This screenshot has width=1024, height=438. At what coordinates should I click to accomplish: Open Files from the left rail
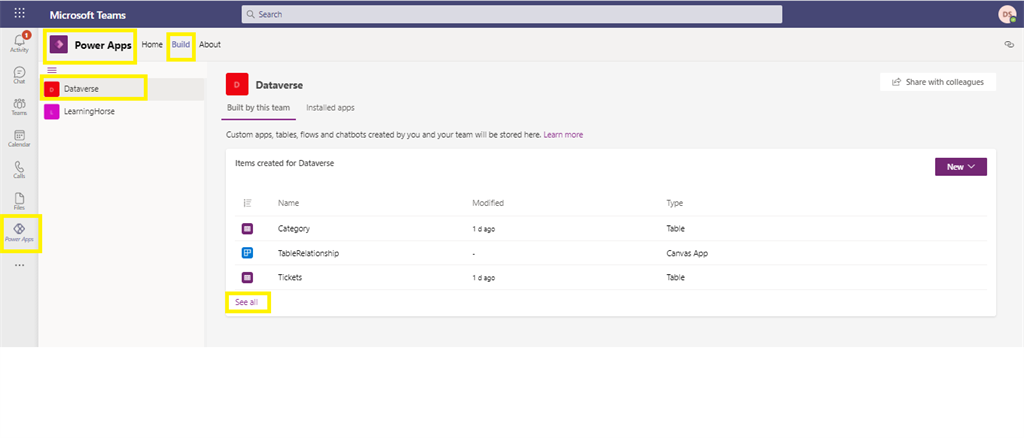(x=19, y=201)
